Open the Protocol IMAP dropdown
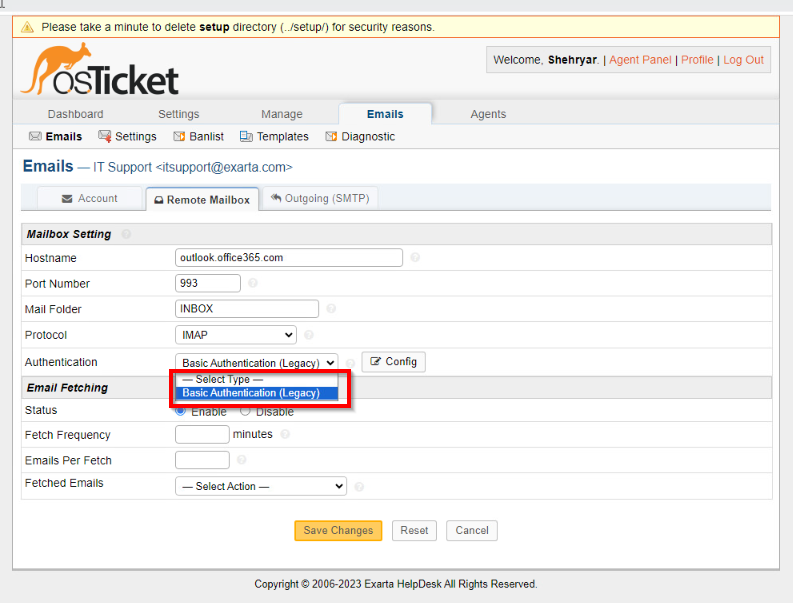The height and width of the screenshot is (603, 793). tap(236, 335)
